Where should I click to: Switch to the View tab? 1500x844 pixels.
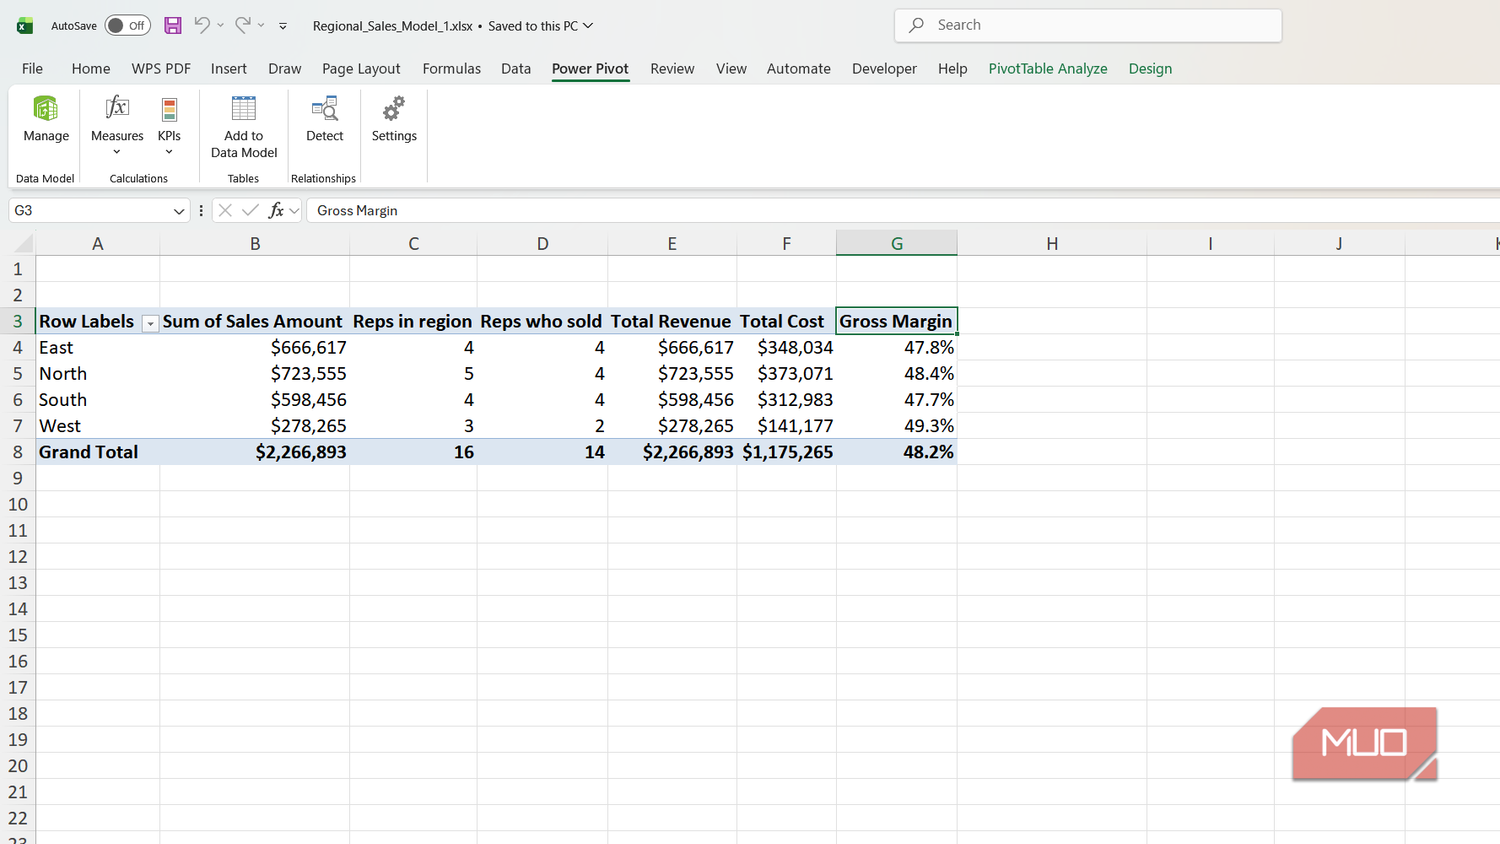pos(731,68)
